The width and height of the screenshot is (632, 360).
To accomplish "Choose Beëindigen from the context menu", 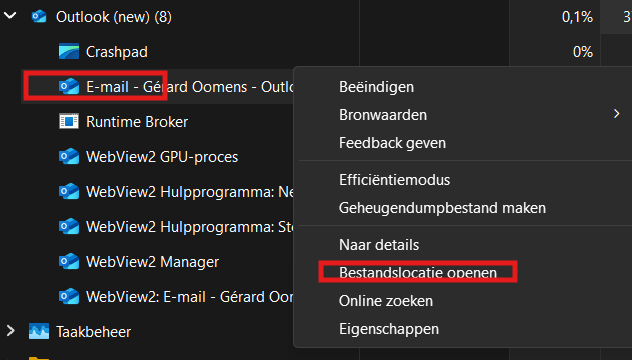I will [376, 87].
